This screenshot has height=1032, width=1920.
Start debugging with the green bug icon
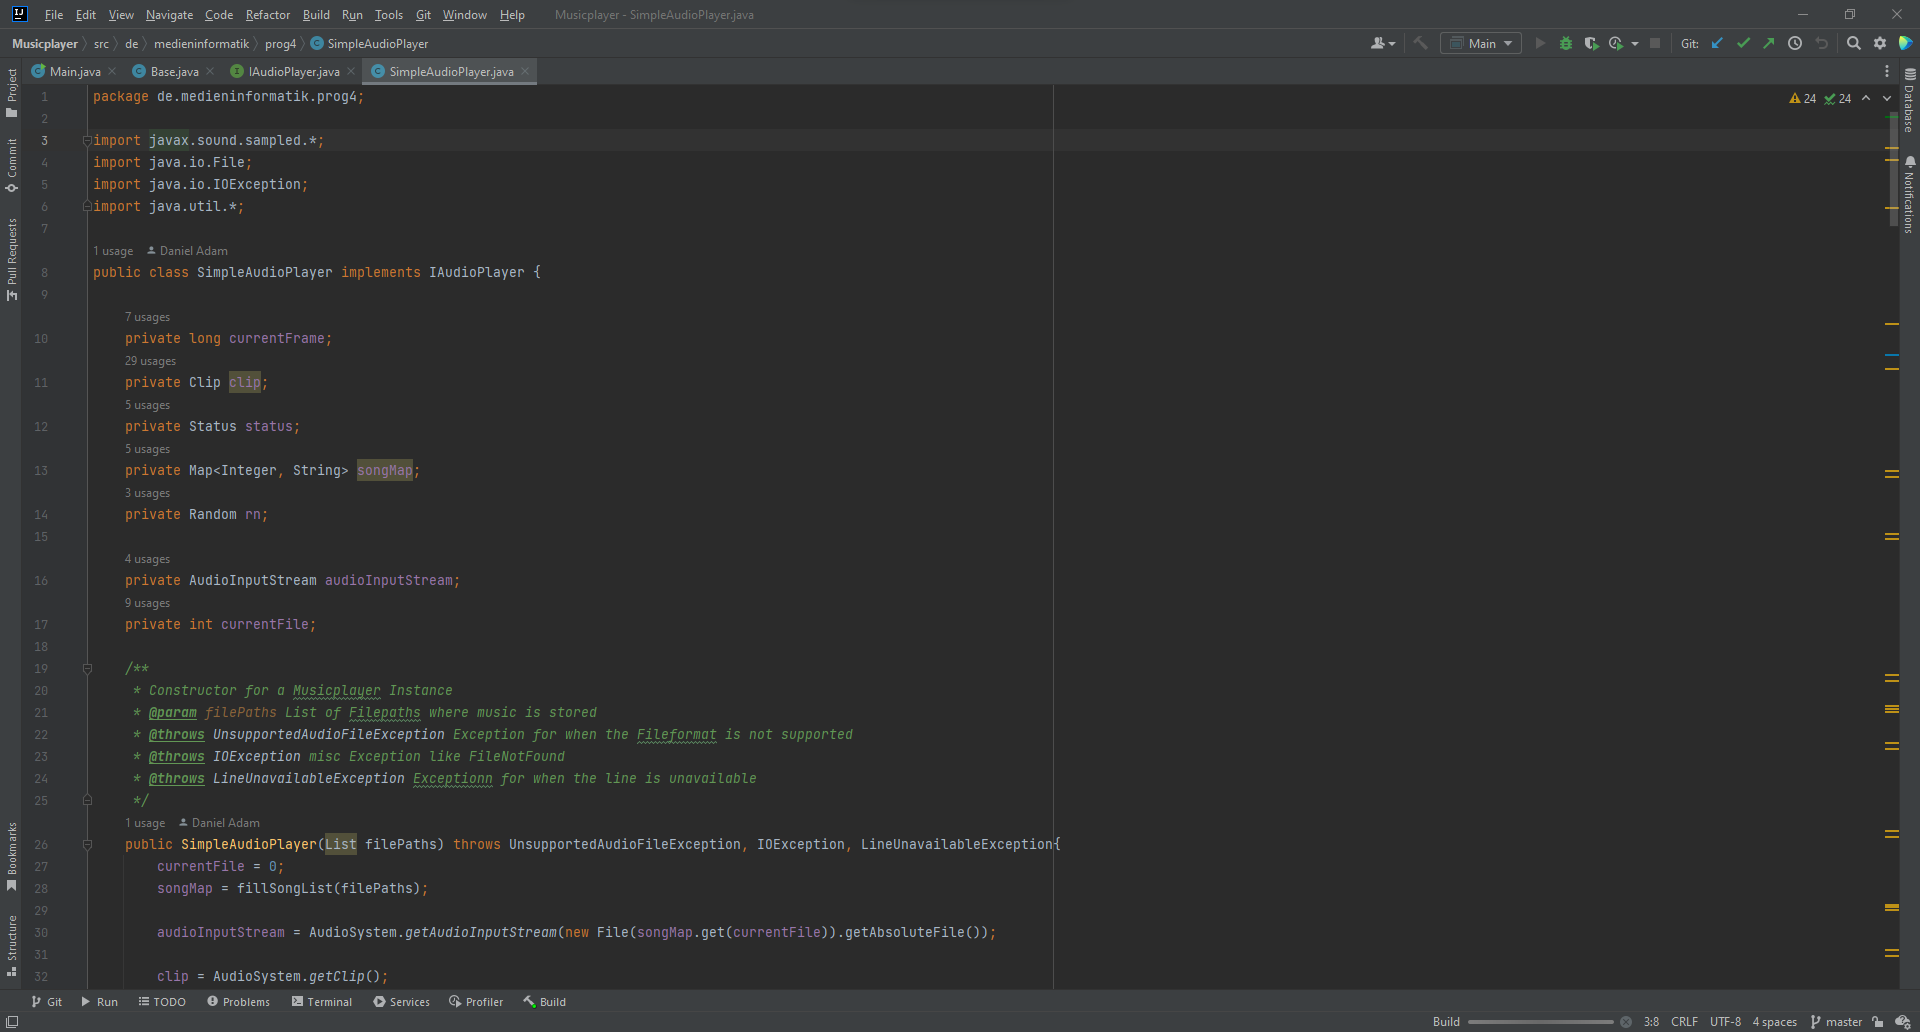(1566, 43)
